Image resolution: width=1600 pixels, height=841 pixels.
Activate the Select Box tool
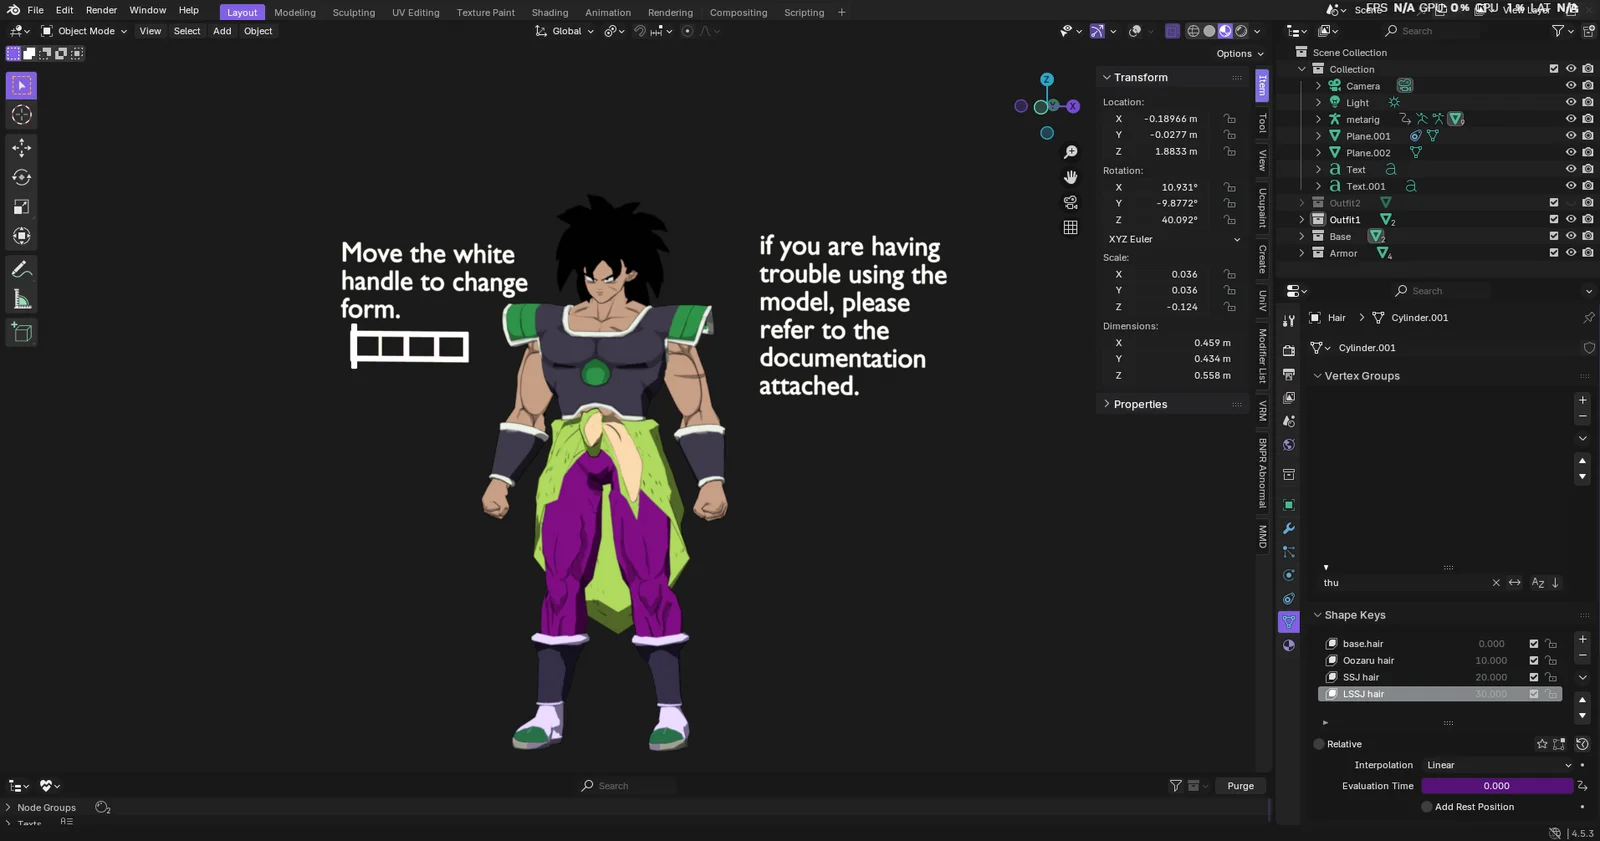21,86
